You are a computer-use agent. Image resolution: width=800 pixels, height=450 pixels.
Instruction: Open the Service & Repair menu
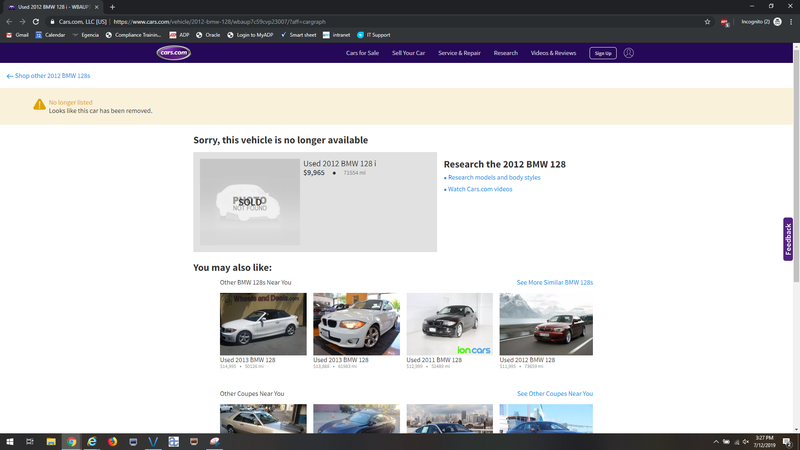459,53
